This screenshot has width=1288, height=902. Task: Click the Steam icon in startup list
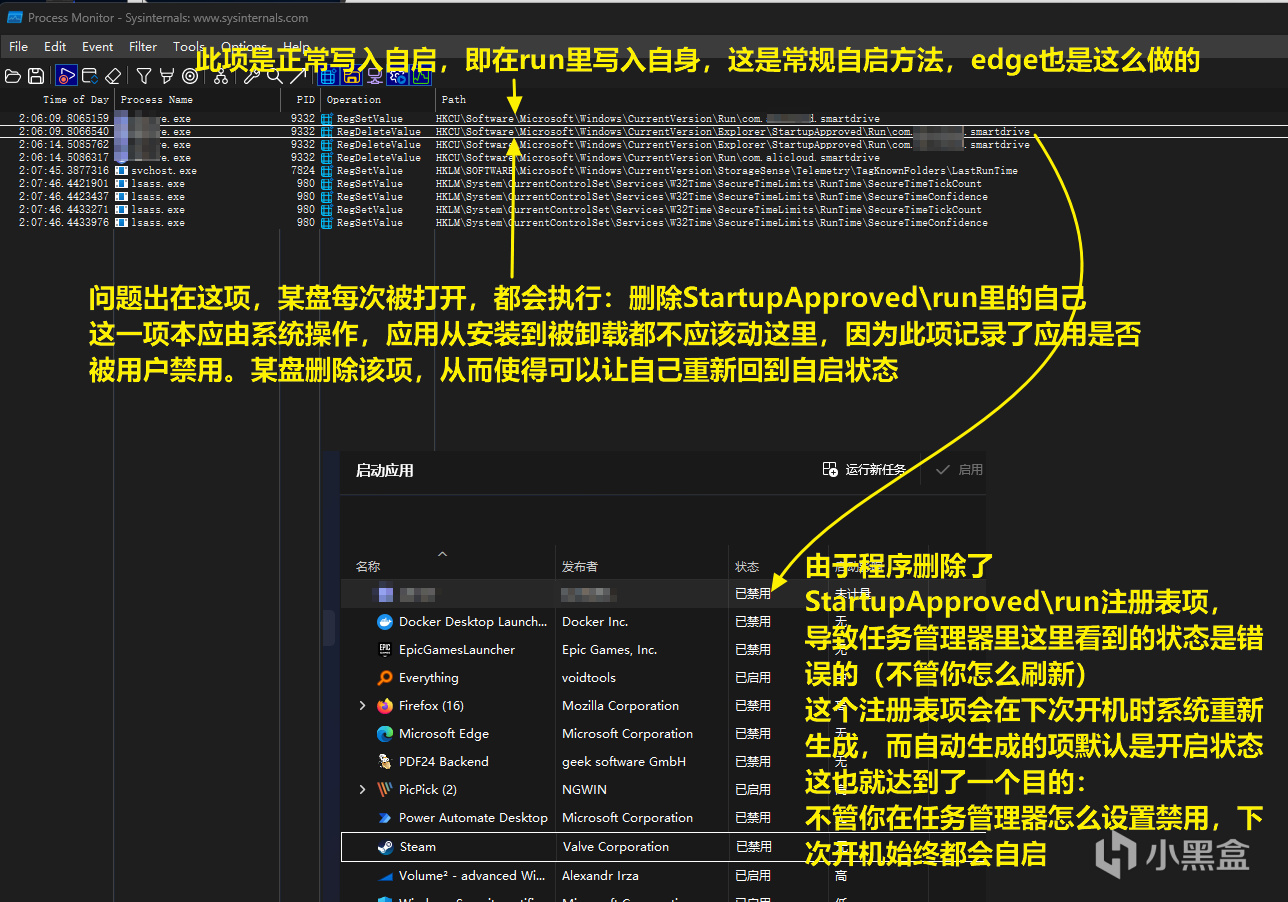pyautogui.click(x=385, y=847)
